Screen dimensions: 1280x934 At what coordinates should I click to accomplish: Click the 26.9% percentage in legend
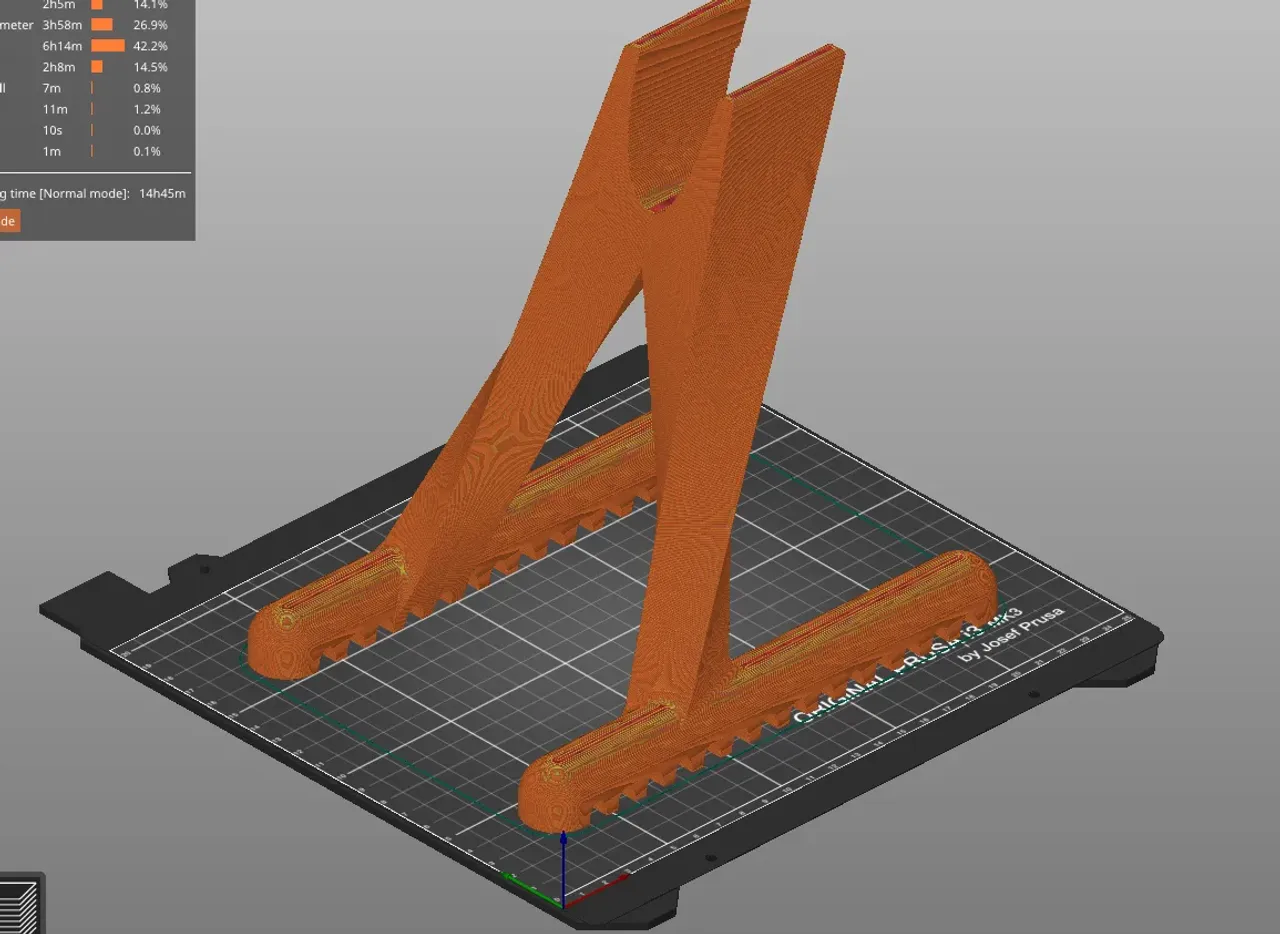pos(150,25)
